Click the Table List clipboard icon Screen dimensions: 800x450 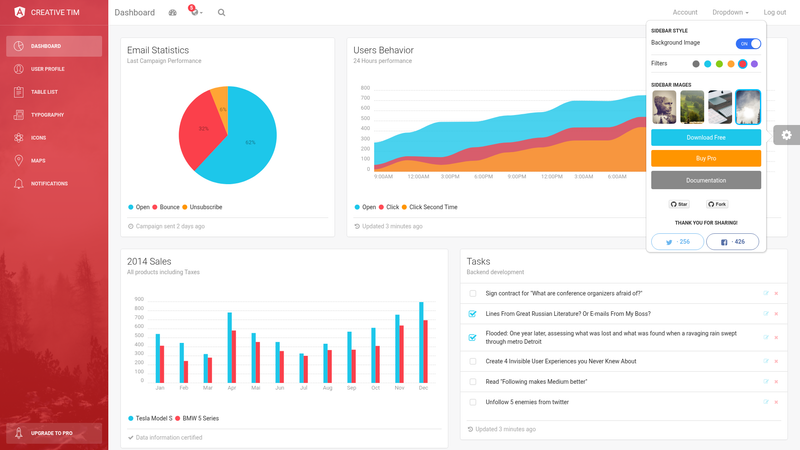tap(19, 92)
